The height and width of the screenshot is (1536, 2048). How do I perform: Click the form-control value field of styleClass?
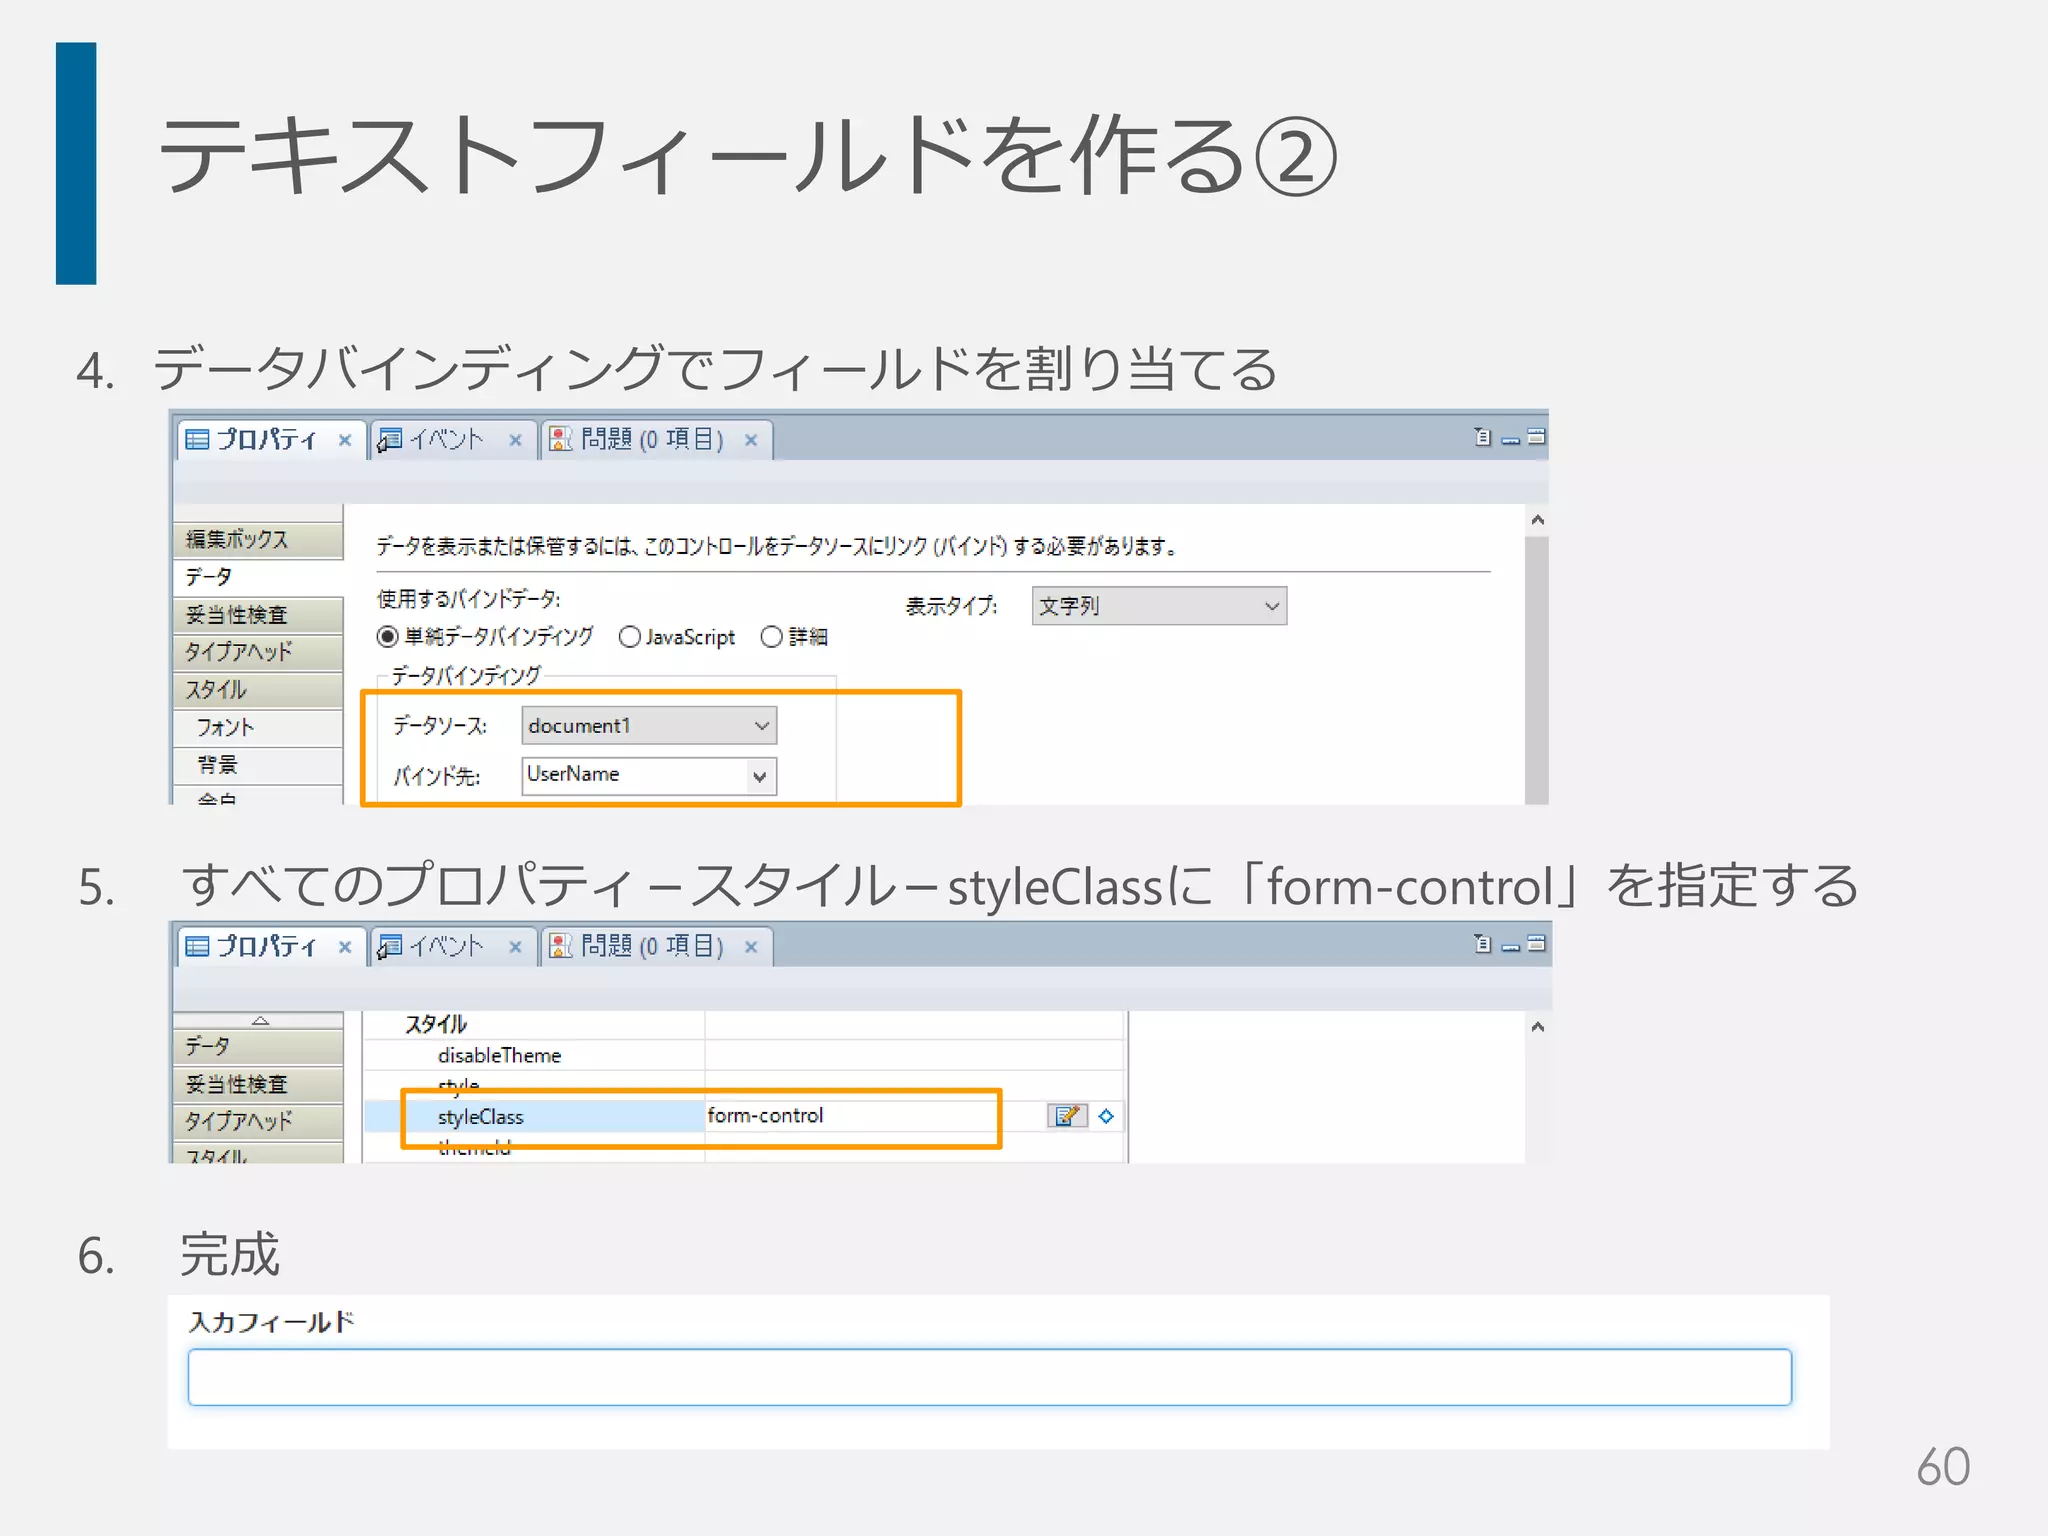(875, 1116)
